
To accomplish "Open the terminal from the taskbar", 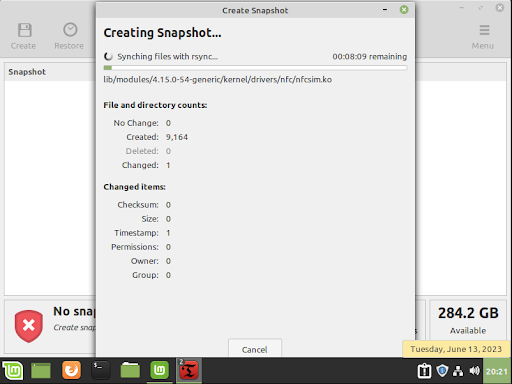I will [101, 370].
